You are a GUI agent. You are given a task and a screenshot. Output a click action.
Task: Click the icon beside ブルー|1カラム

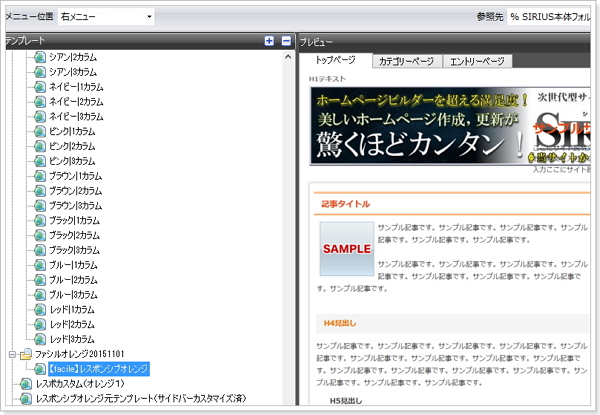click(x=40, y=265)
